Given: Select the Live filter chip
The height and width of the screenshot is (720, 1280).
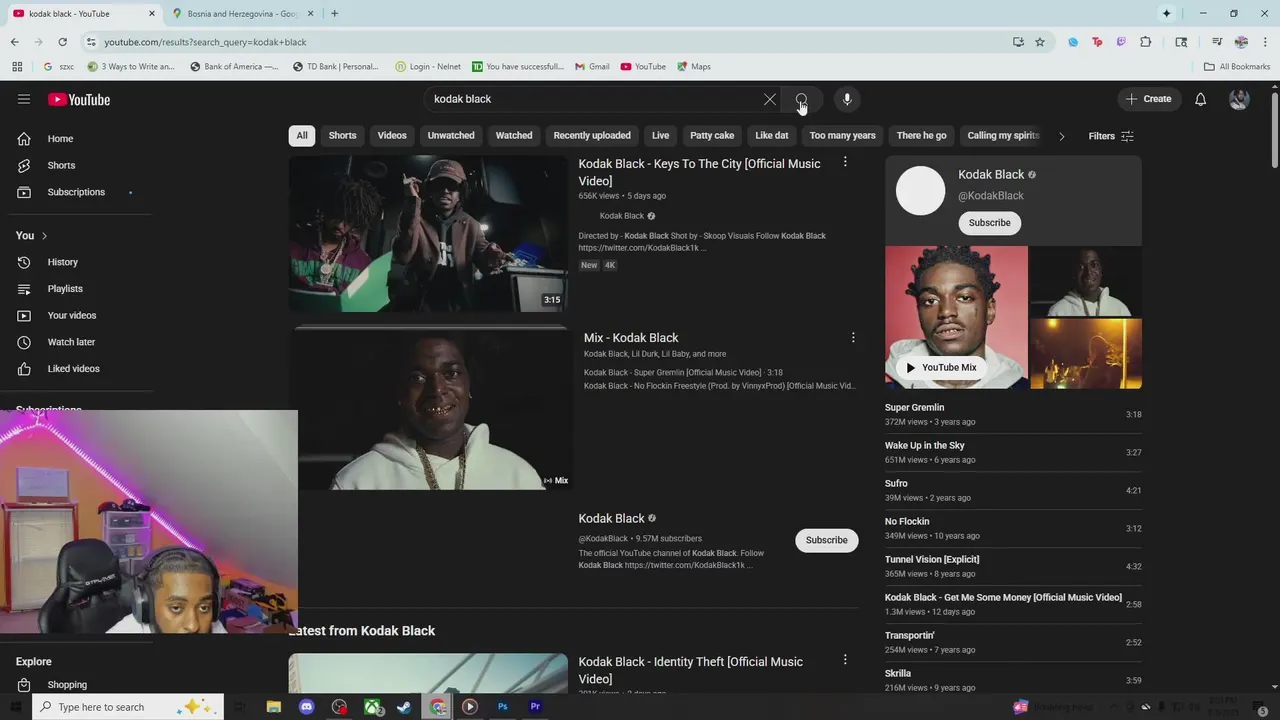Looking at the screenshot, I should pyautogui.click(x=660, y=136).
